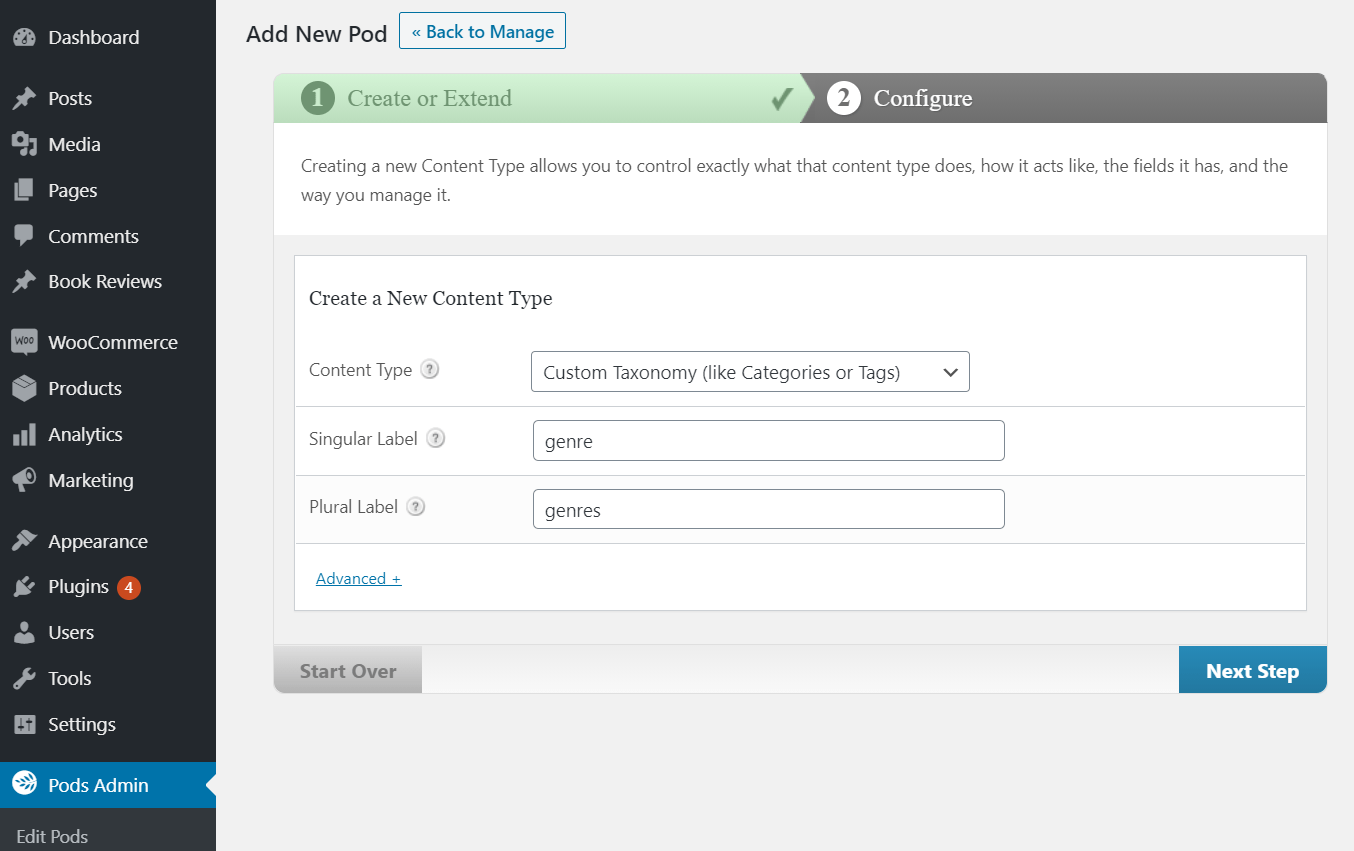Click the Book Reviews pin icon

click(24, 282)
